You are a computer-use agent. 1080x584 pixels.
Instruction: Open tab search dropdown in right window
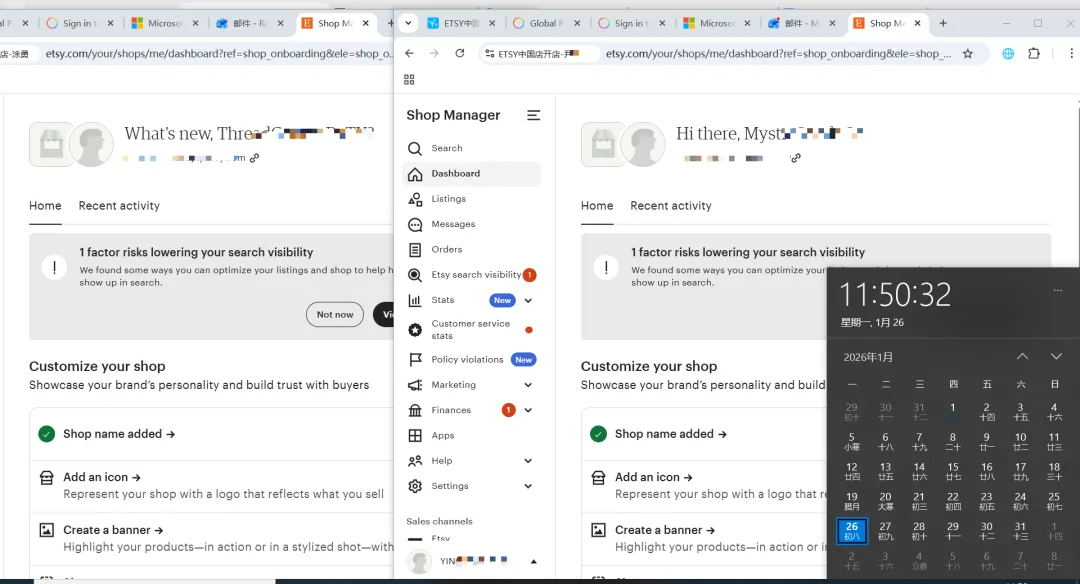coord(408,23)
